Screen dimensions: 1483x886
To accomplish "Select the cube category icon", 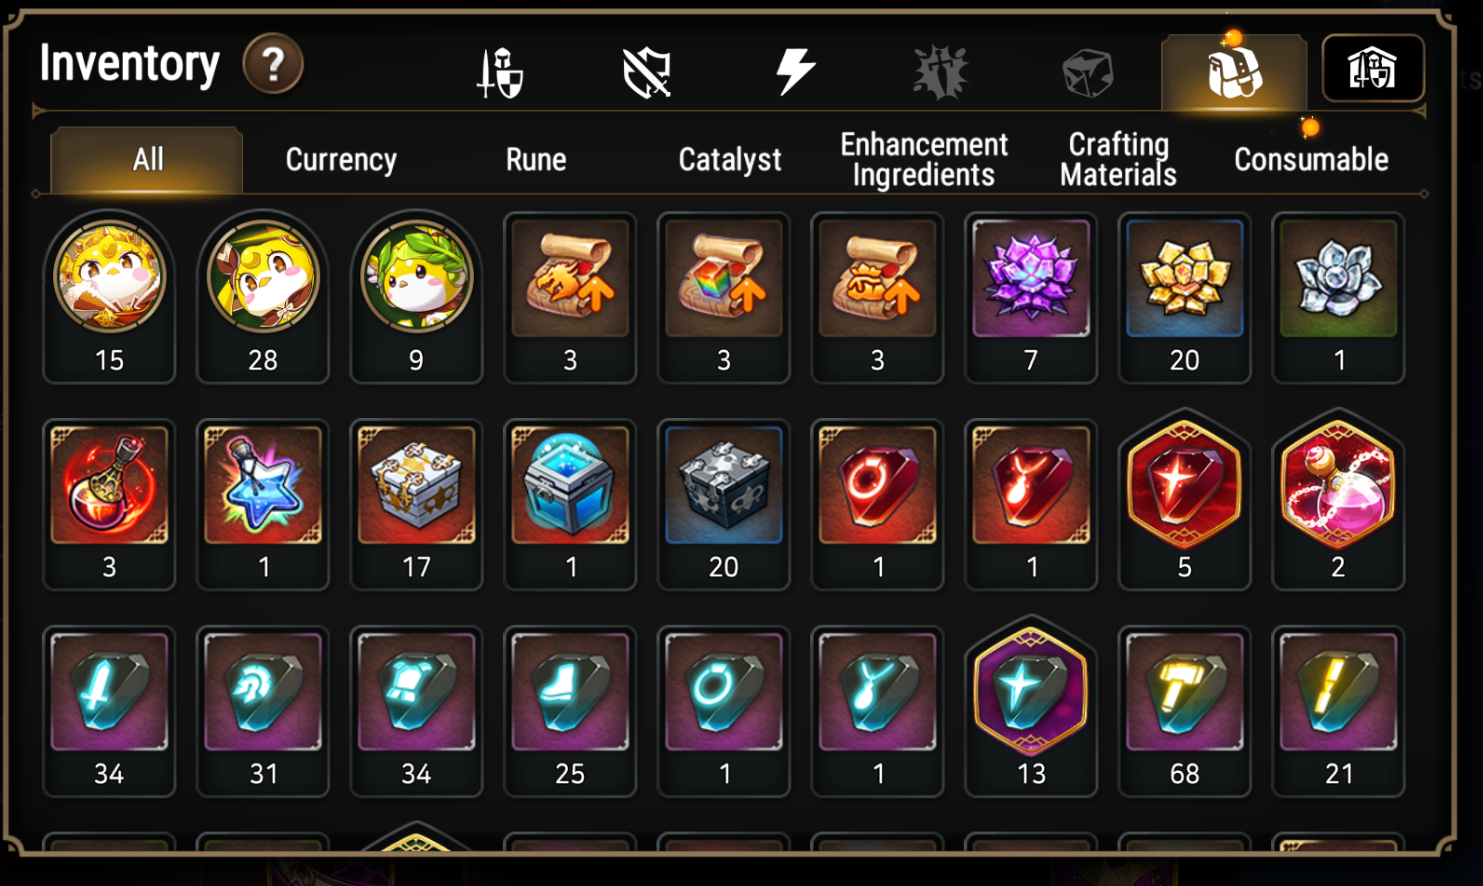I will [x=1088, y=73].
